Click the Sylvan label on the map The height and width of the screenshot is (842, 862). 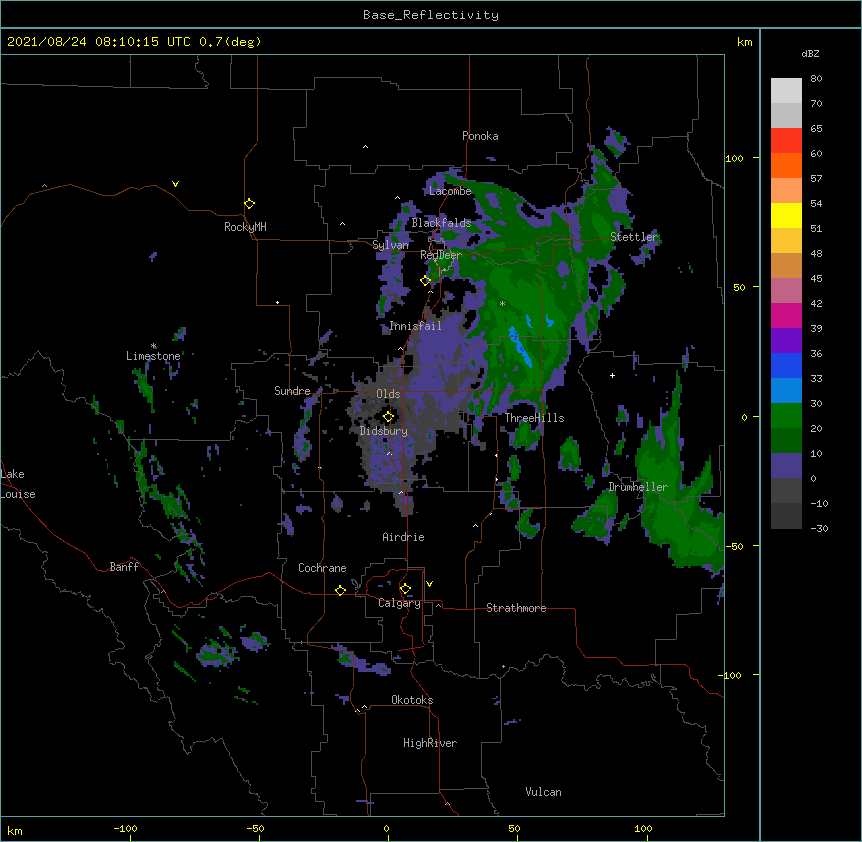(x=390, y=245)
